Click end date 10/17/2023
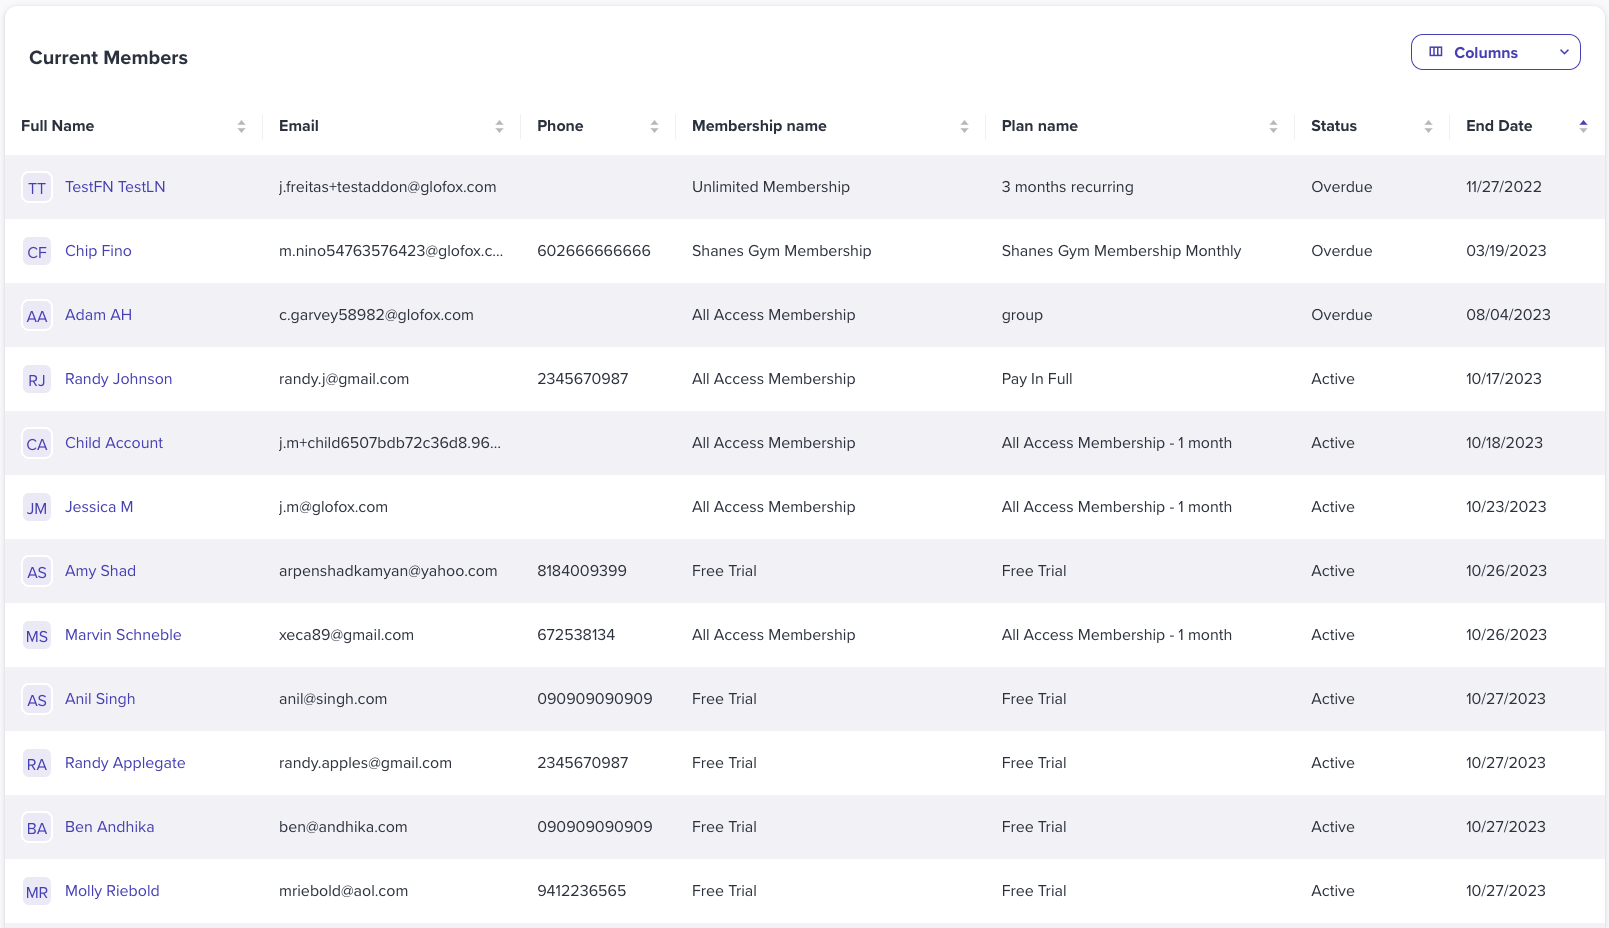 1504,379
